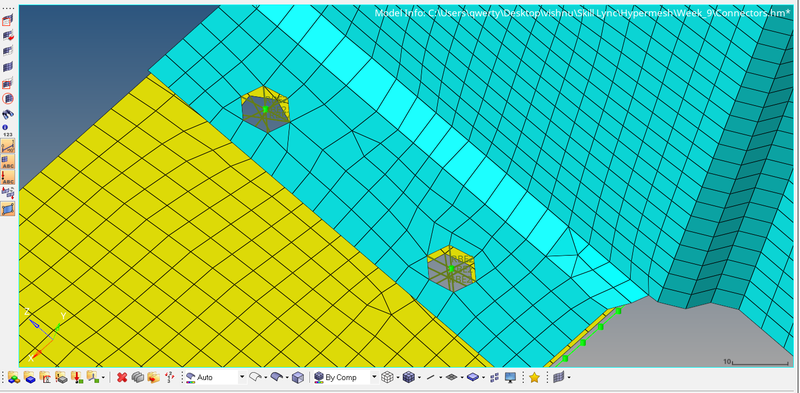
Task: Select the solid cube geometry icon
Action: coord(408,378)
